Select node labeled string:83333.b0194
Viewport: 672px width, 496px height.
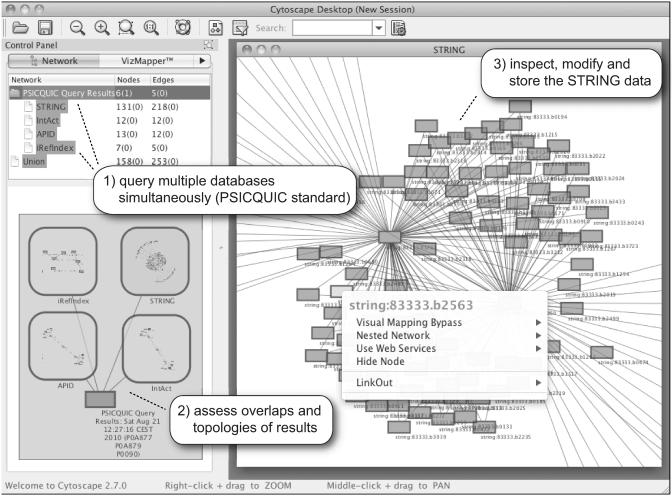[520, 106]
